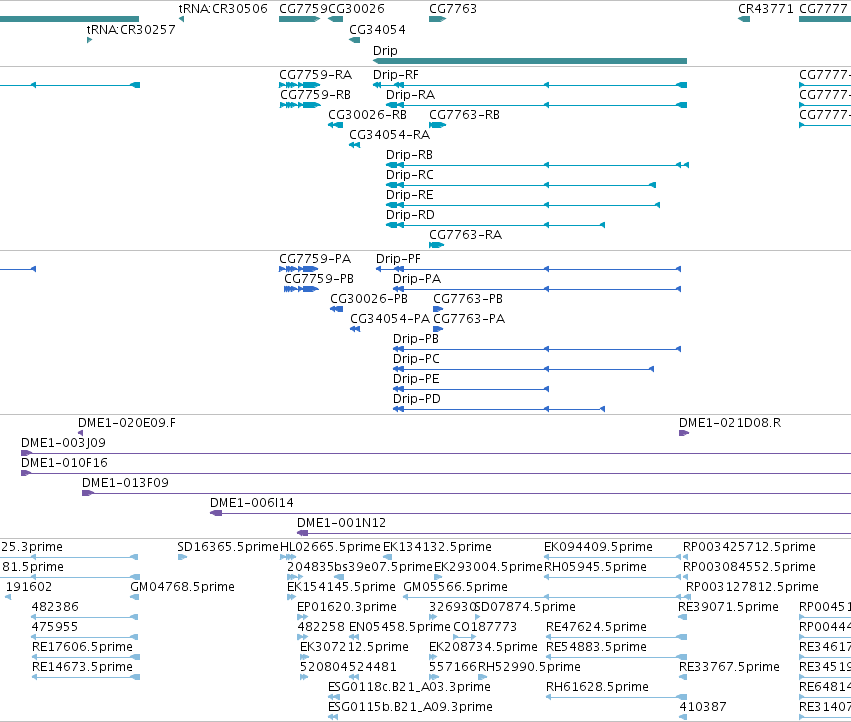Viewport: 851px width, 722px height.
Task: Open the HL02665.5prime EST
Action: [x=288, y=557]
